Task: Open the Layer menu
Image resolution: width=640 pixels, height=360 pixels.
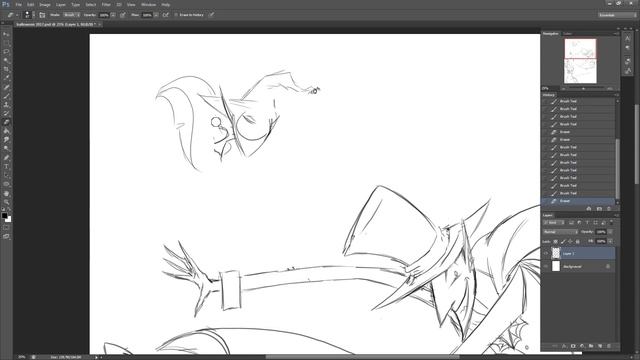Action: (60, 4)
